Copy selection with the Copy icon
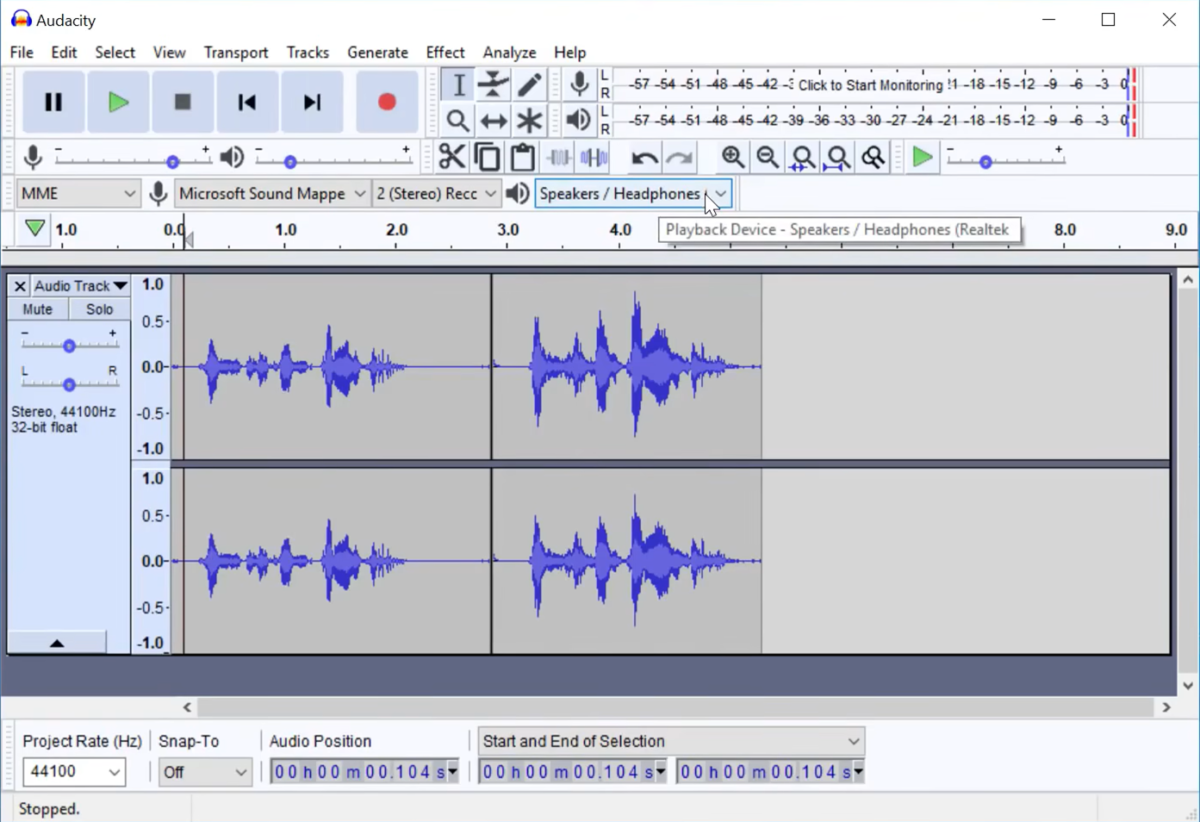 [487, 157]
